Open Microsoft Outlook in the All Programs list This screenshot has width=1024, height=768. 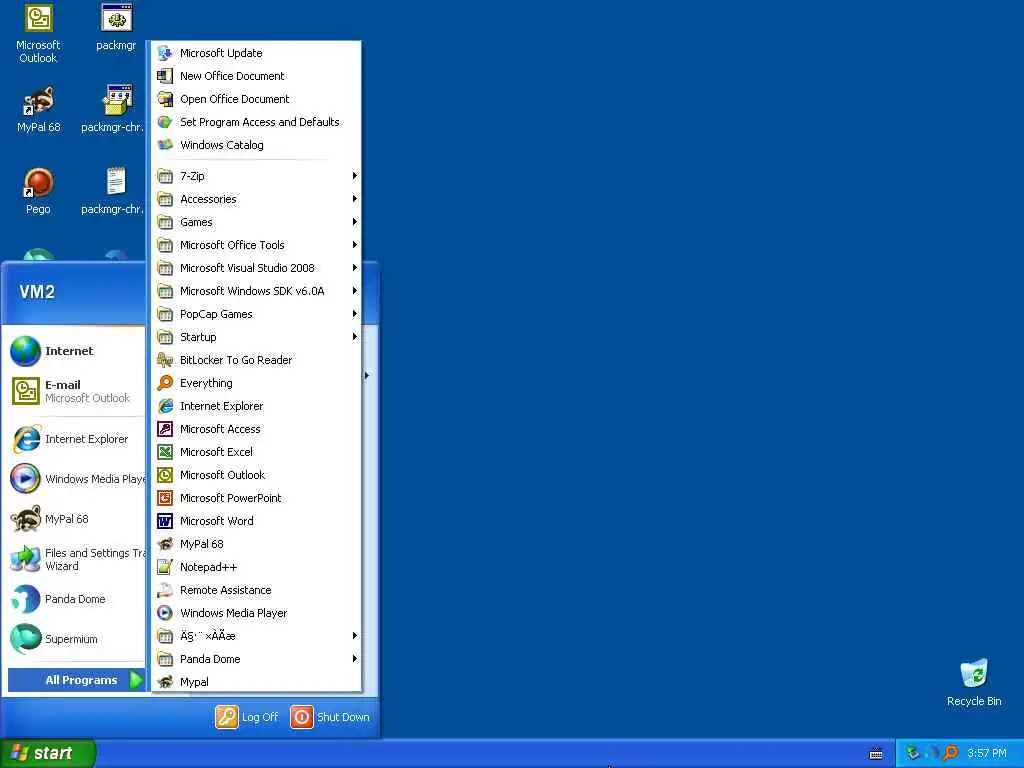pos(257,475)
